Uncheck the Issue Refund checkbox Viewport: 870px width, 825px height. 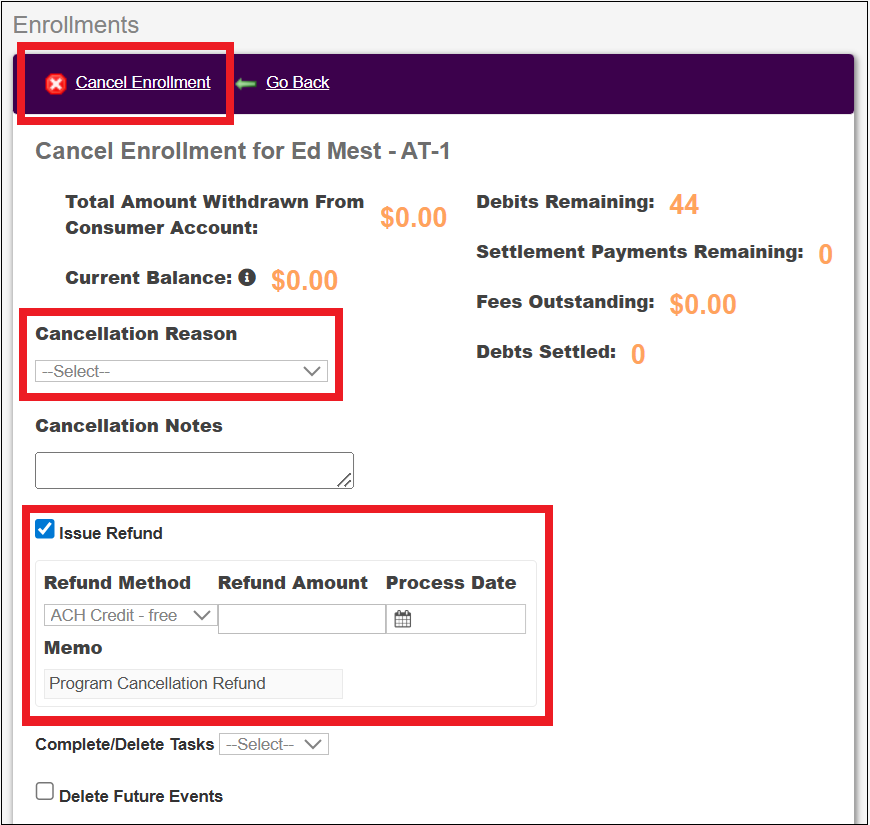coord(44,530)
